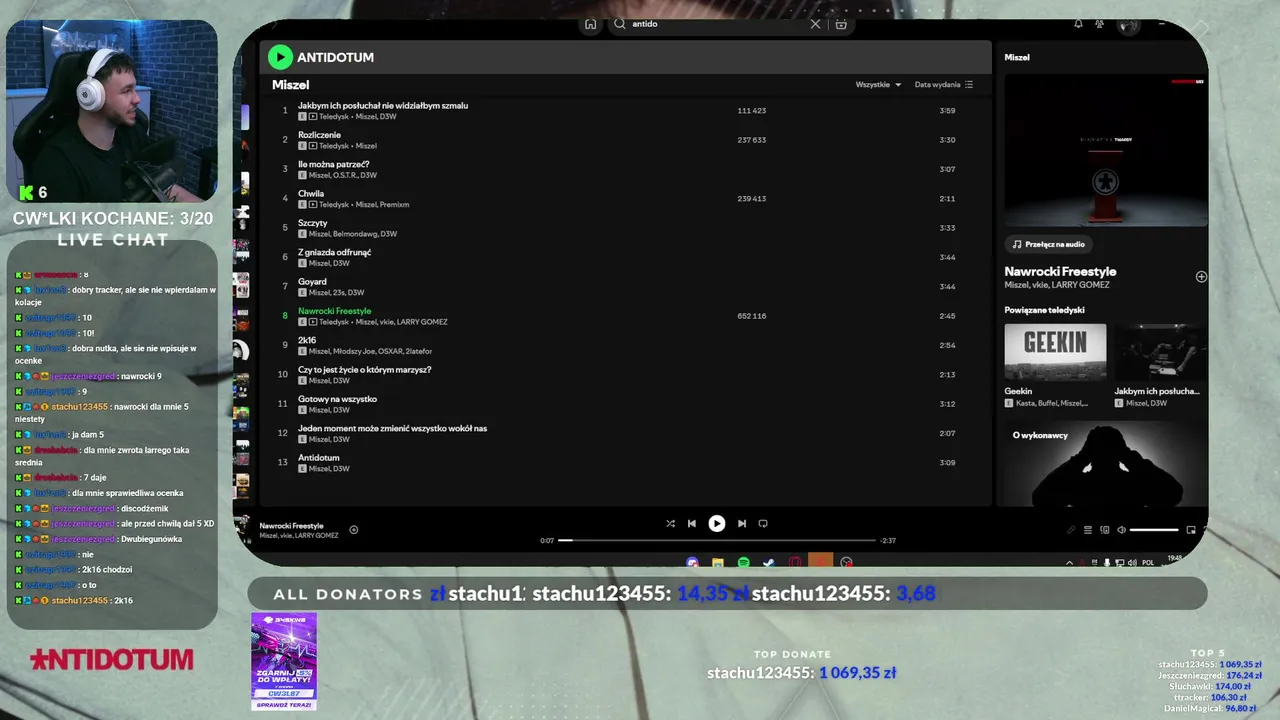Click the green play button next to ANTIDOTUM
This screenshot has height=720, width=1280.
pos(280,57)
